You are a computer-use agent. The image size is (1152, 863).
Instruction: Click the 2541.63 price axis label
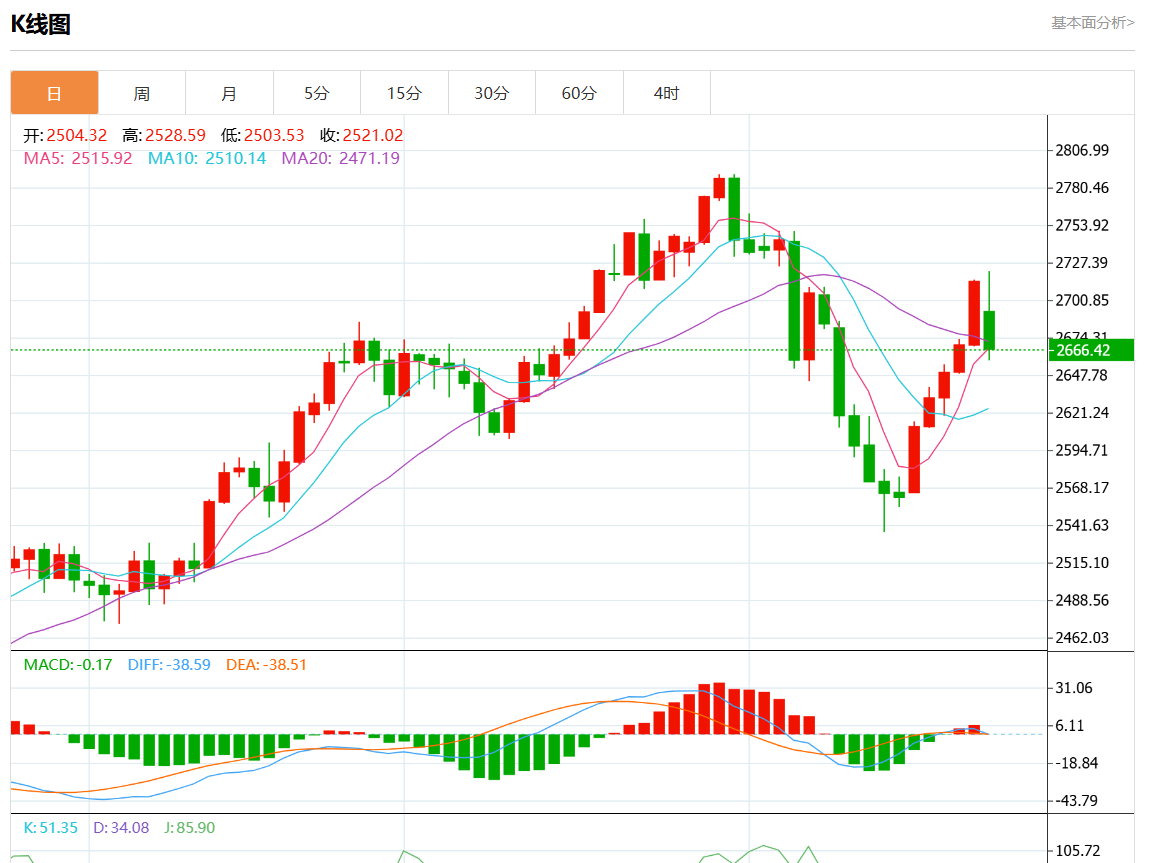(1082, 525)
